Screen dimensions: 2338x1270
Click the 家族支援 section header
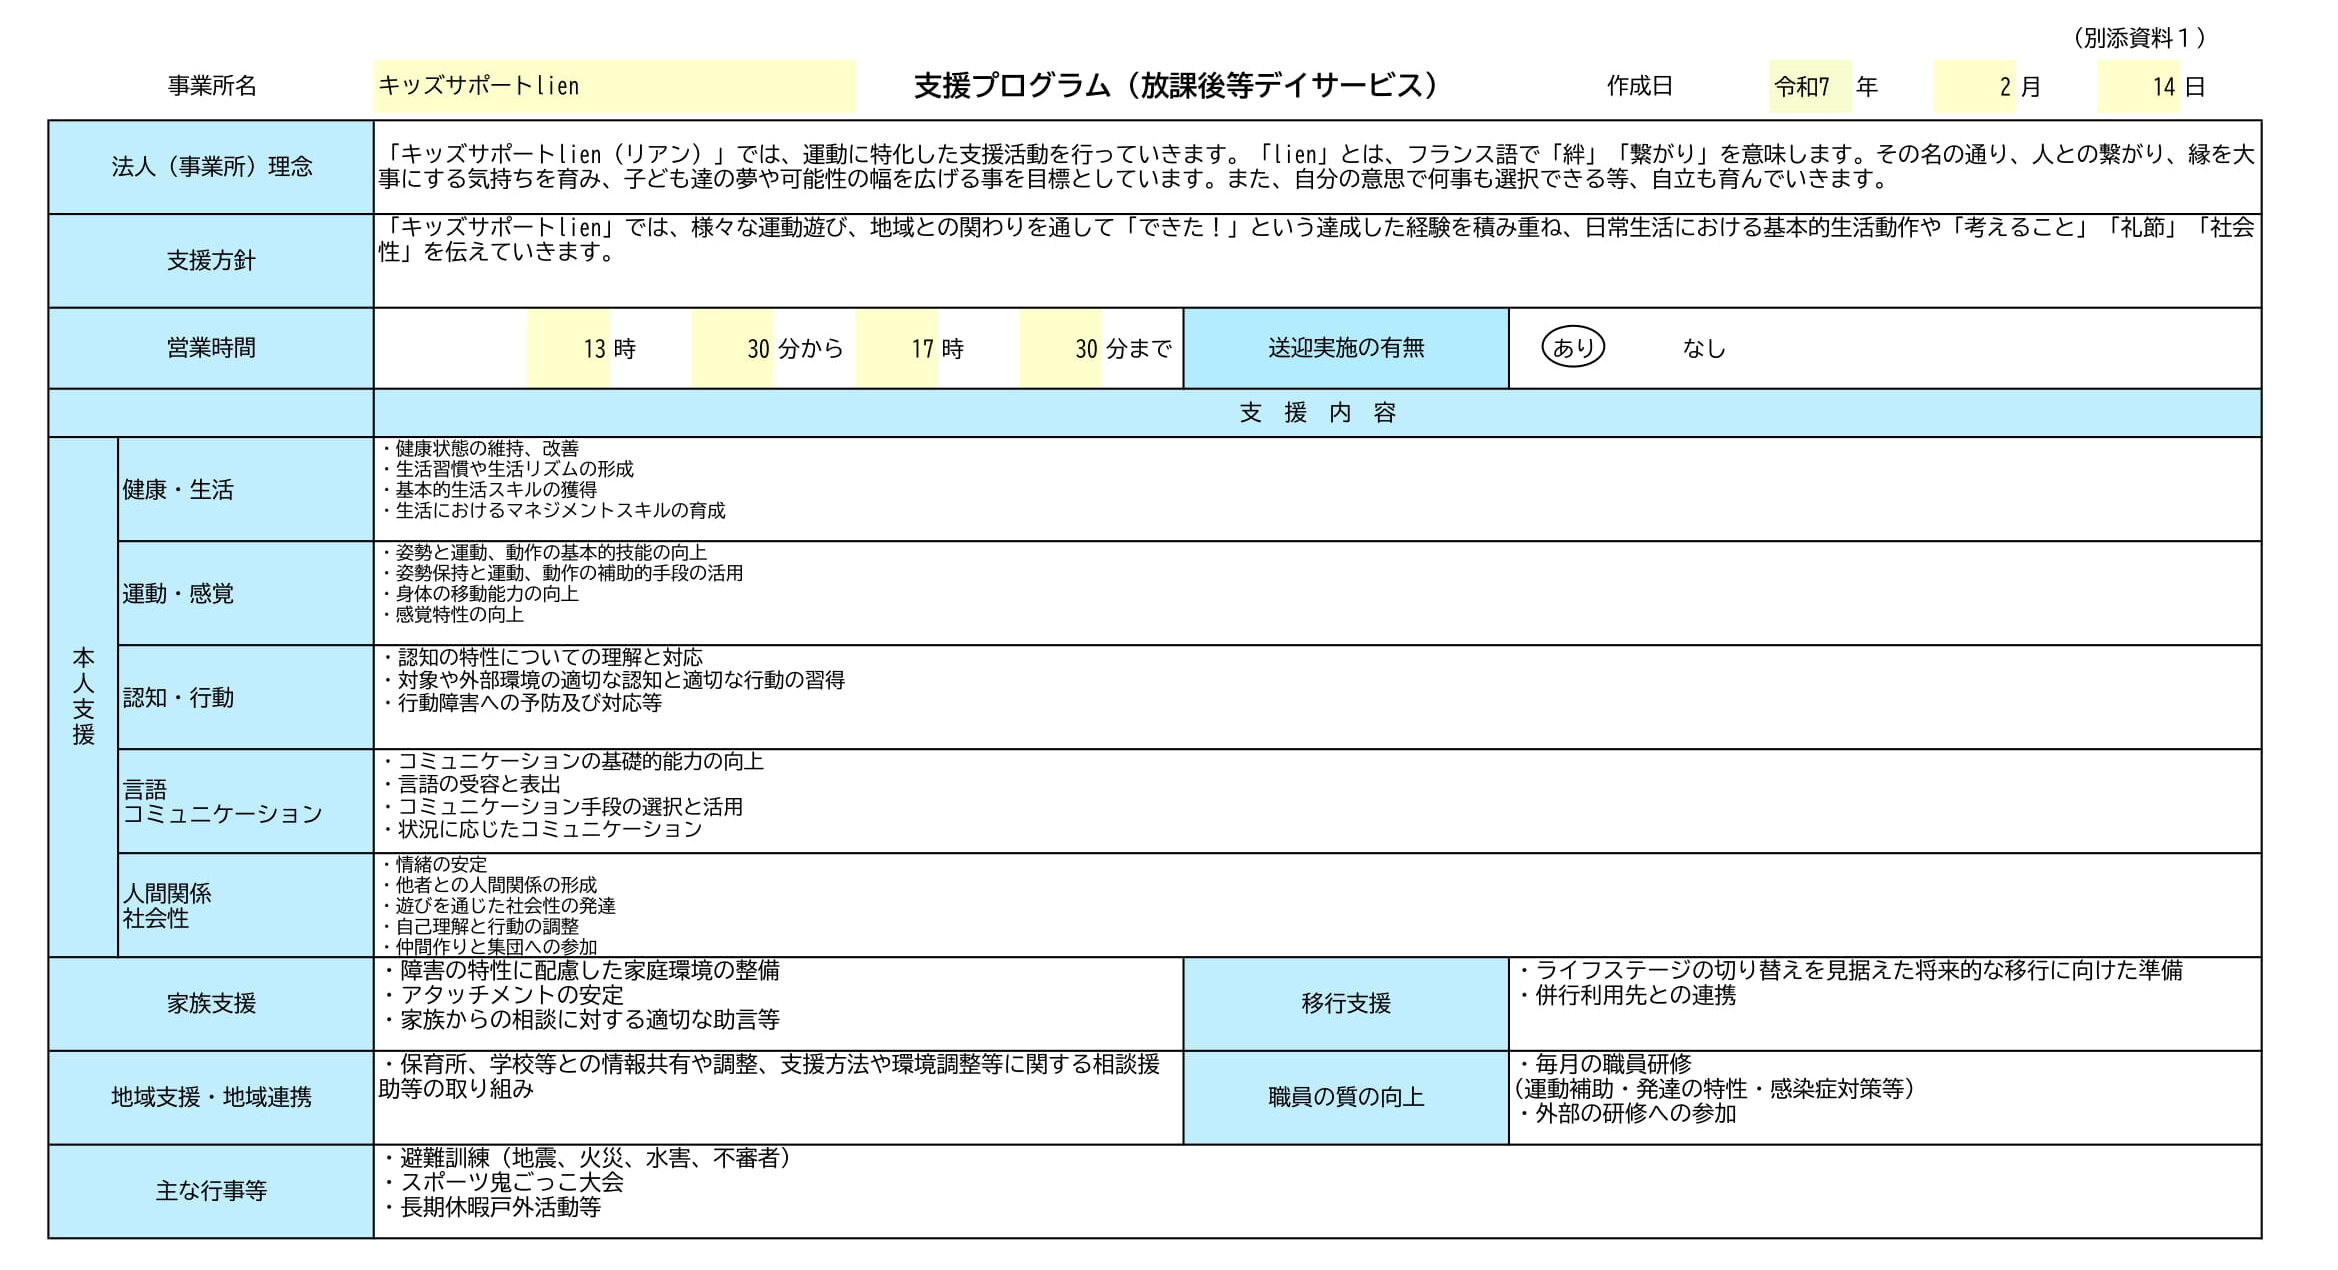pyautogui.click(x=212, y=1003)
